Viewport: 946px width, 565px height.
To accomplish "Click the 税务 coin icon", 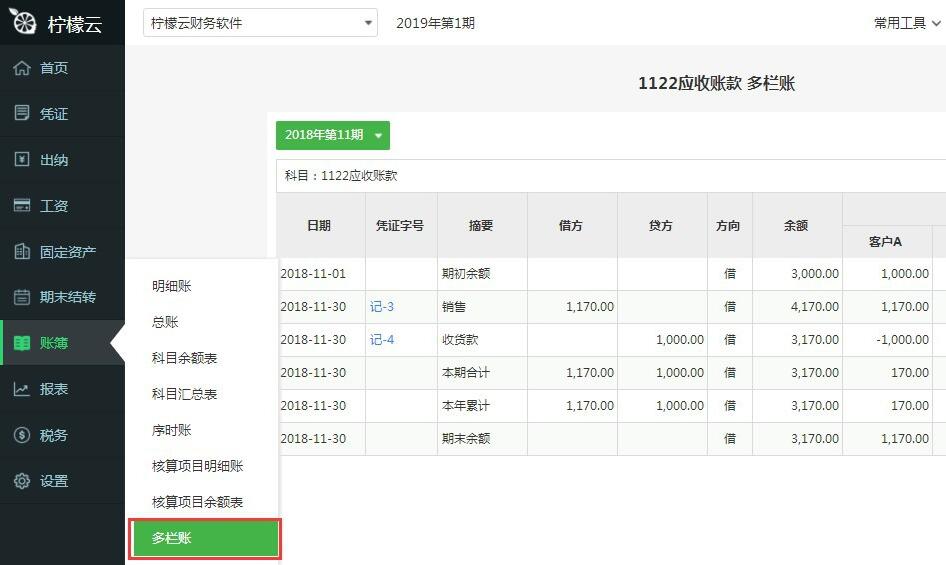I will pyautogui.click(x=22, y=435).
